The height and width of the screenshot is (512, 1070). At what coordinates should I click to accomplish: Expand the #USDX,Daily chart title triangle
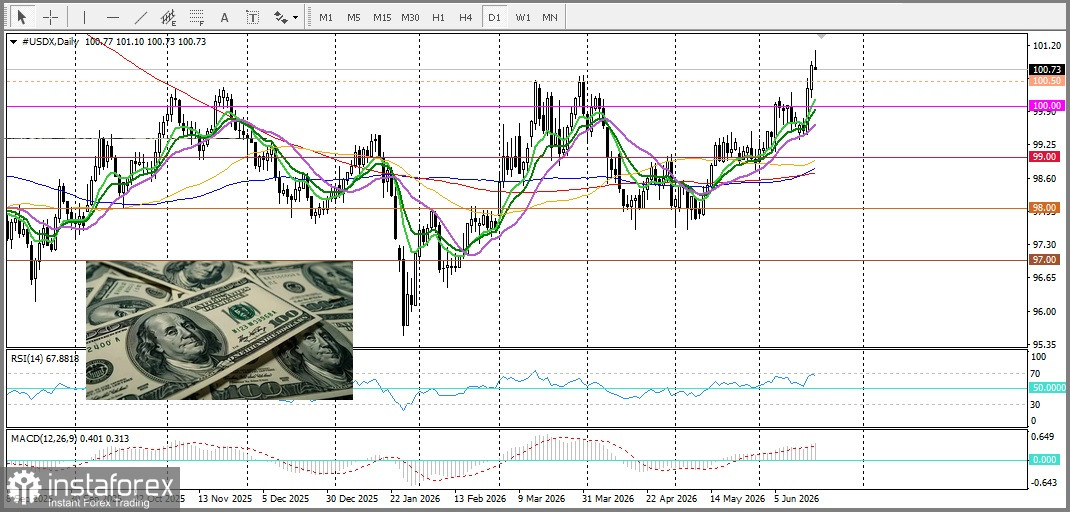point(14,42)
